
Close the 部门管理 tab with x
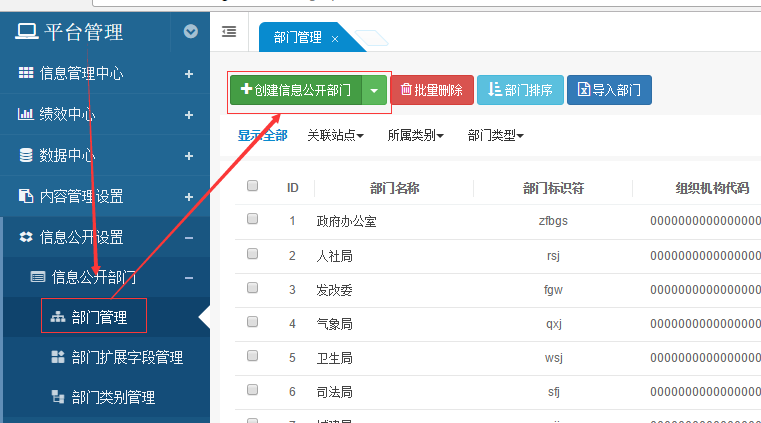335,38
